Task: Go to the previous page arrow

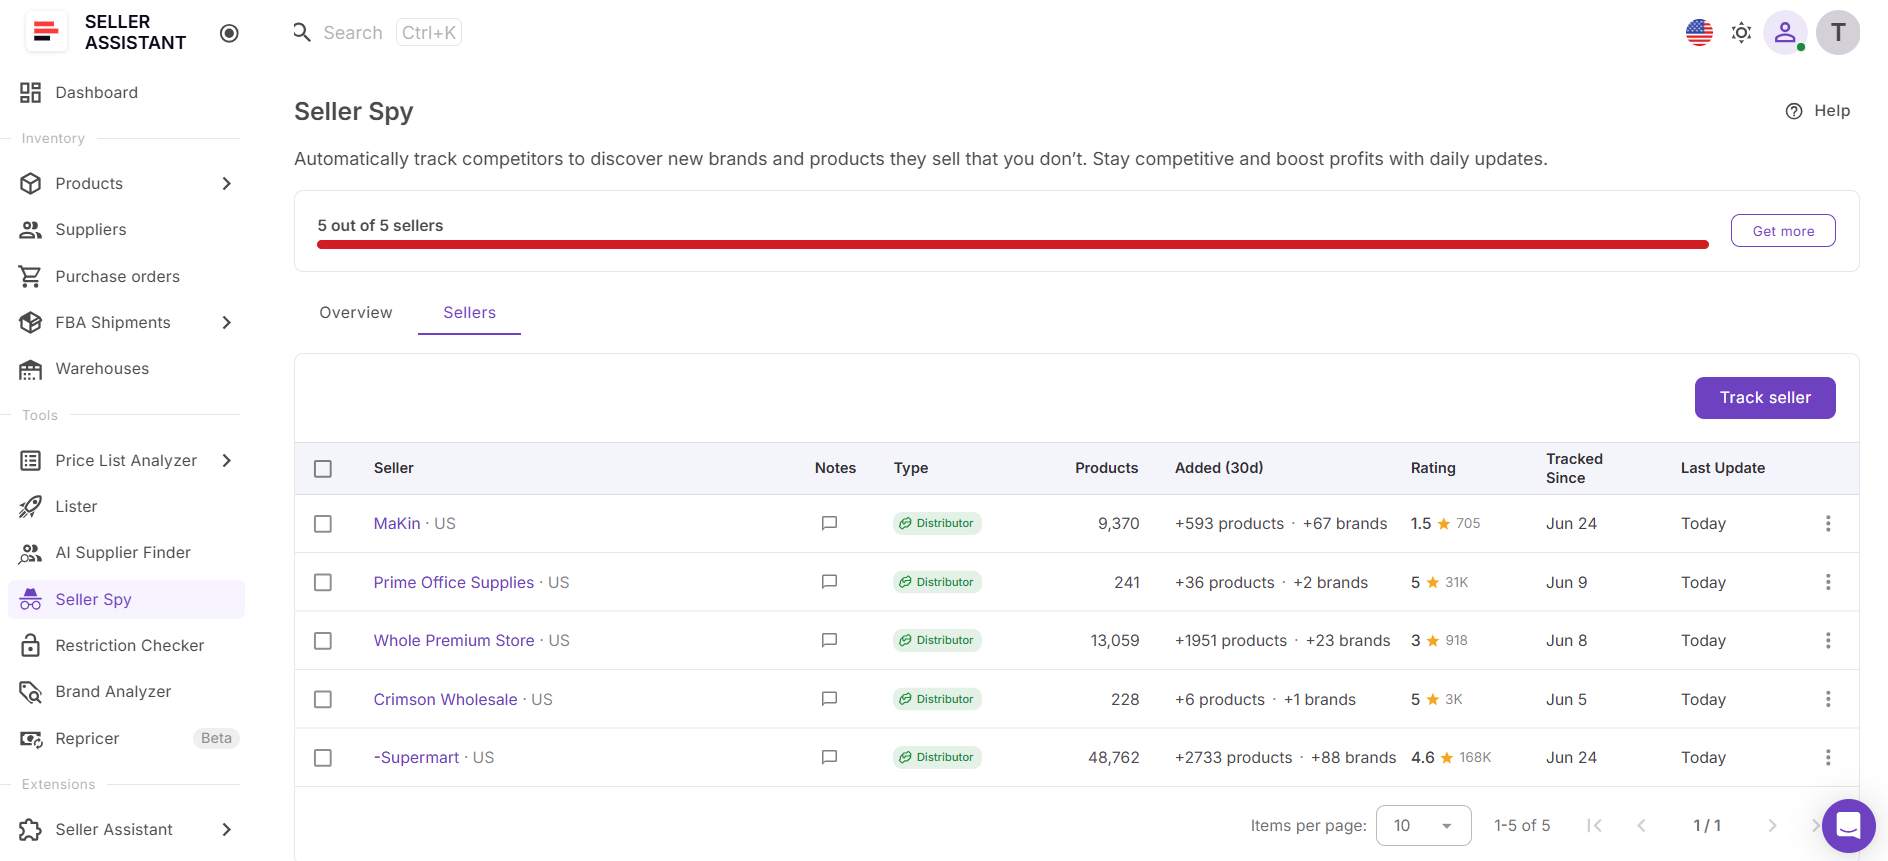Action: coord(1641,825)
